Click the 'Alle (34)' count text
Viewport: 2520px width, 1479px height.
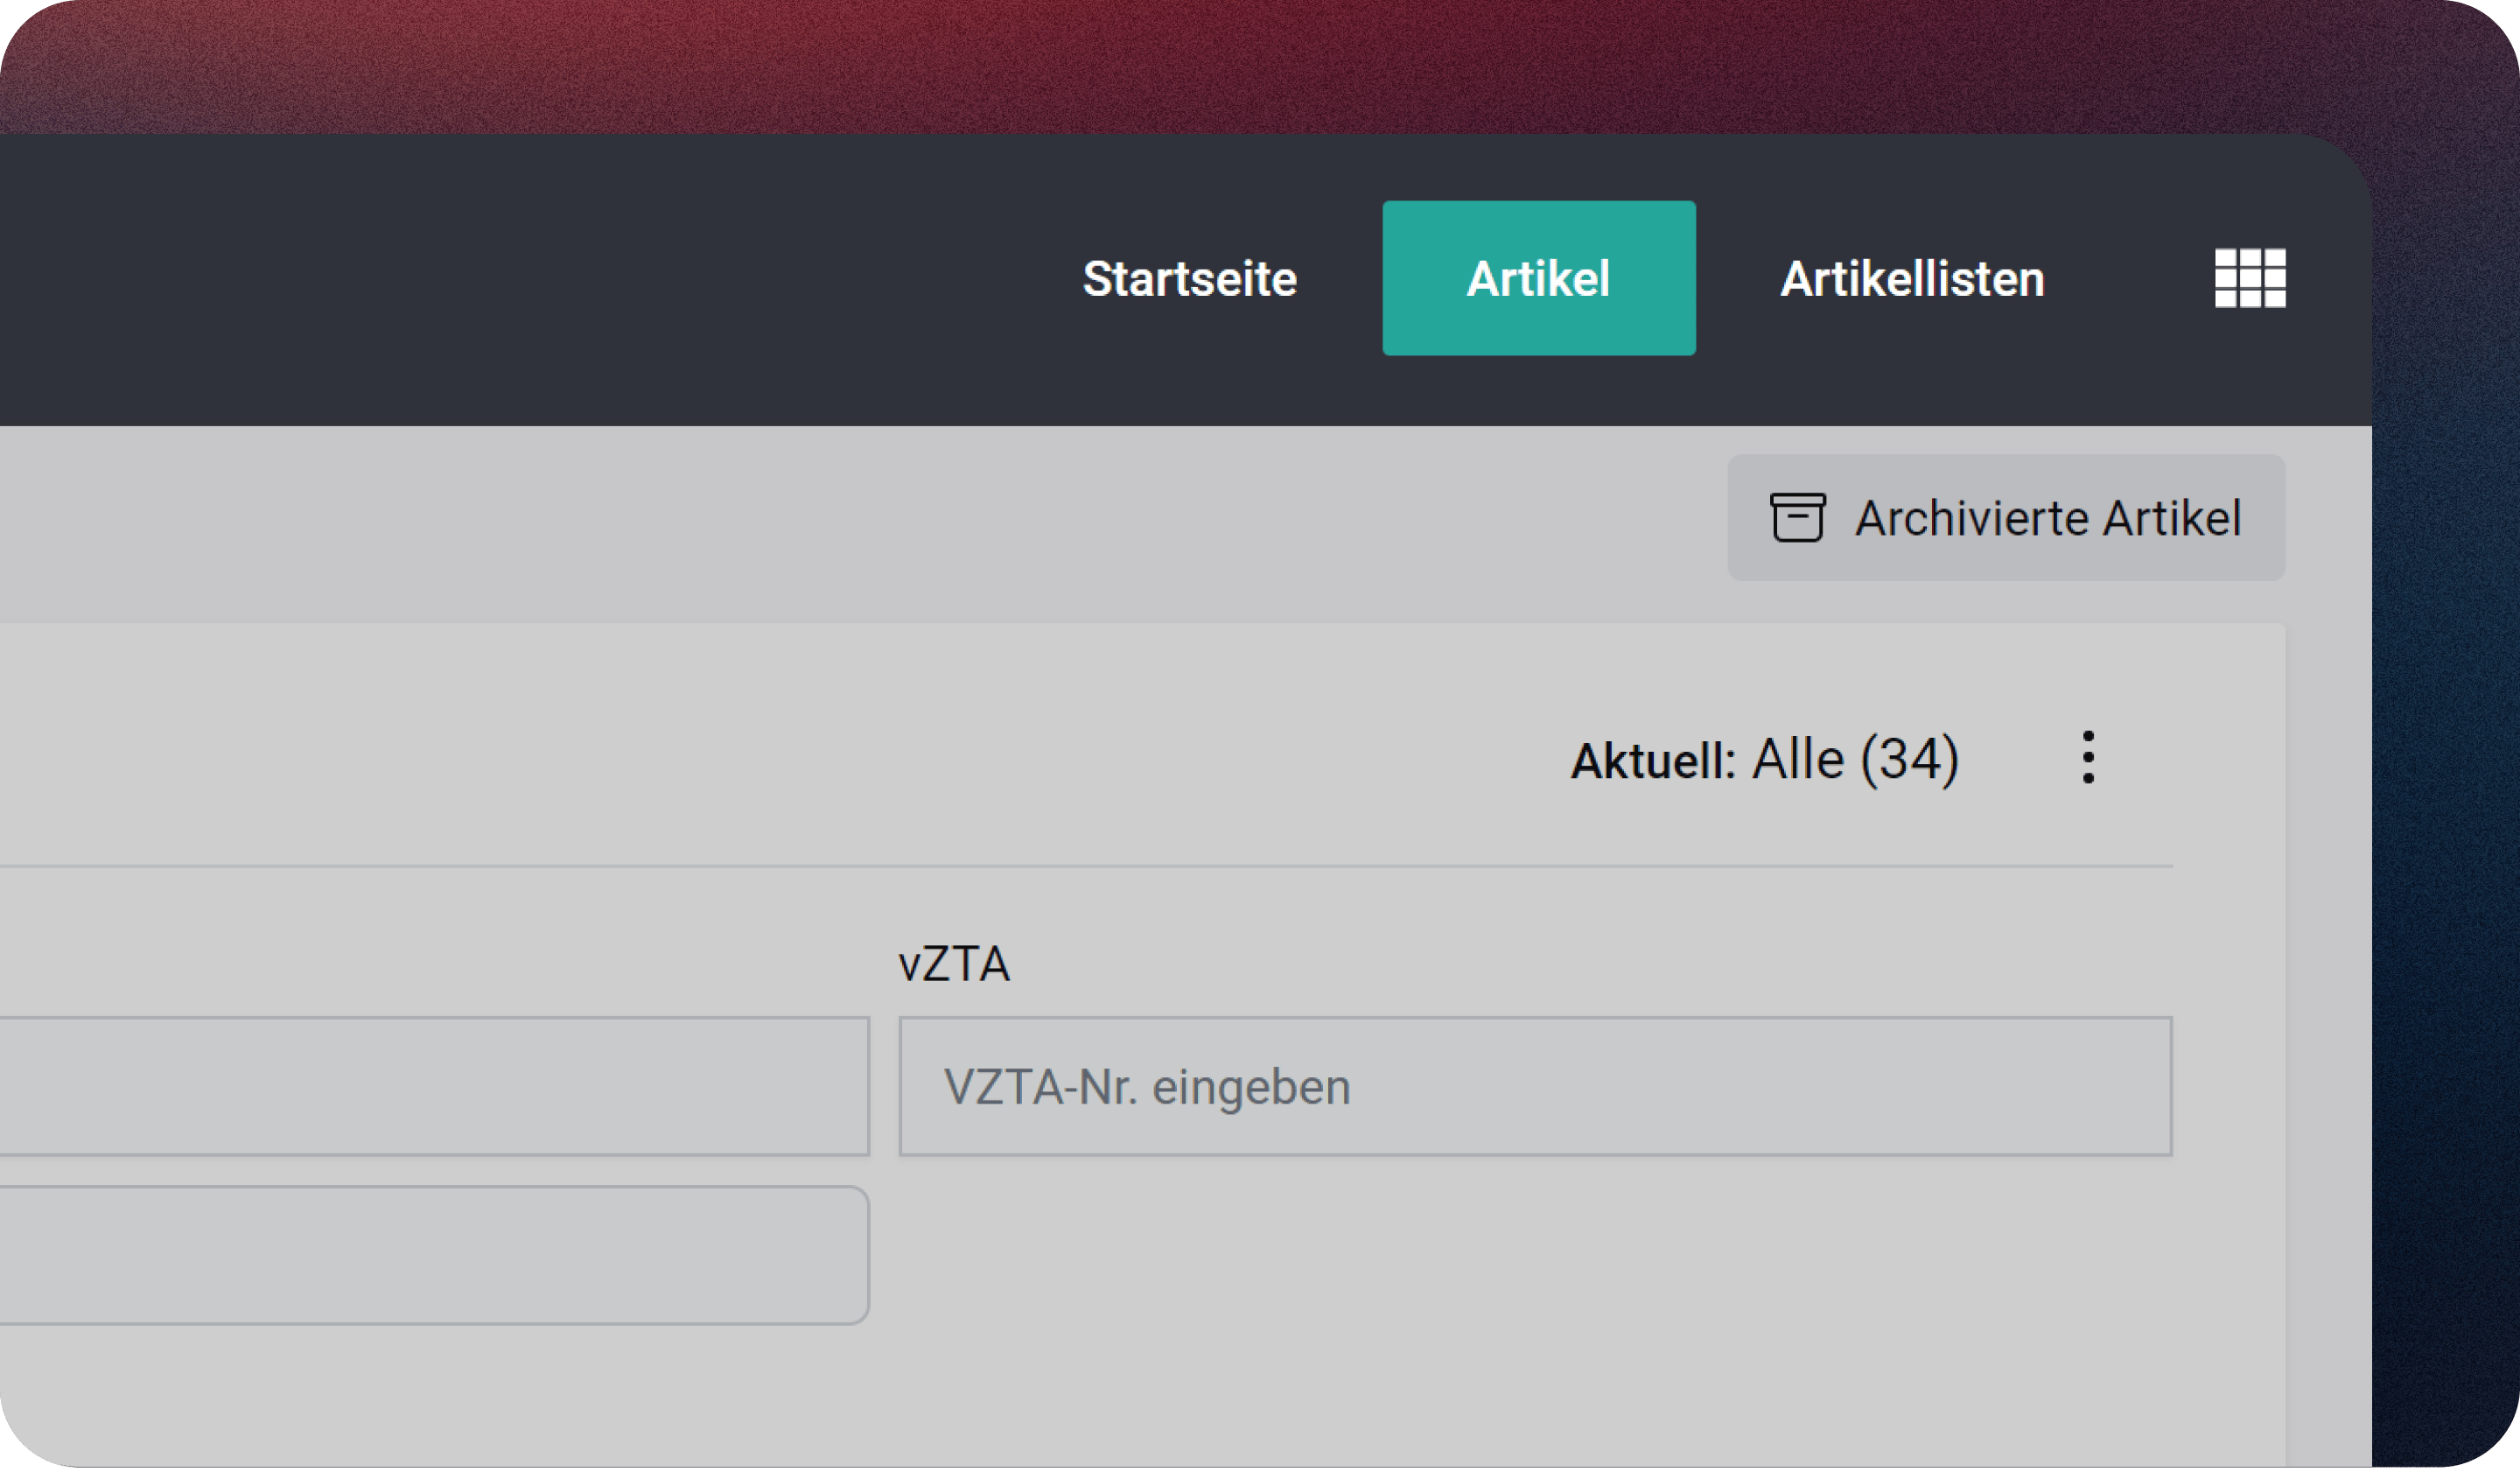1855,759
